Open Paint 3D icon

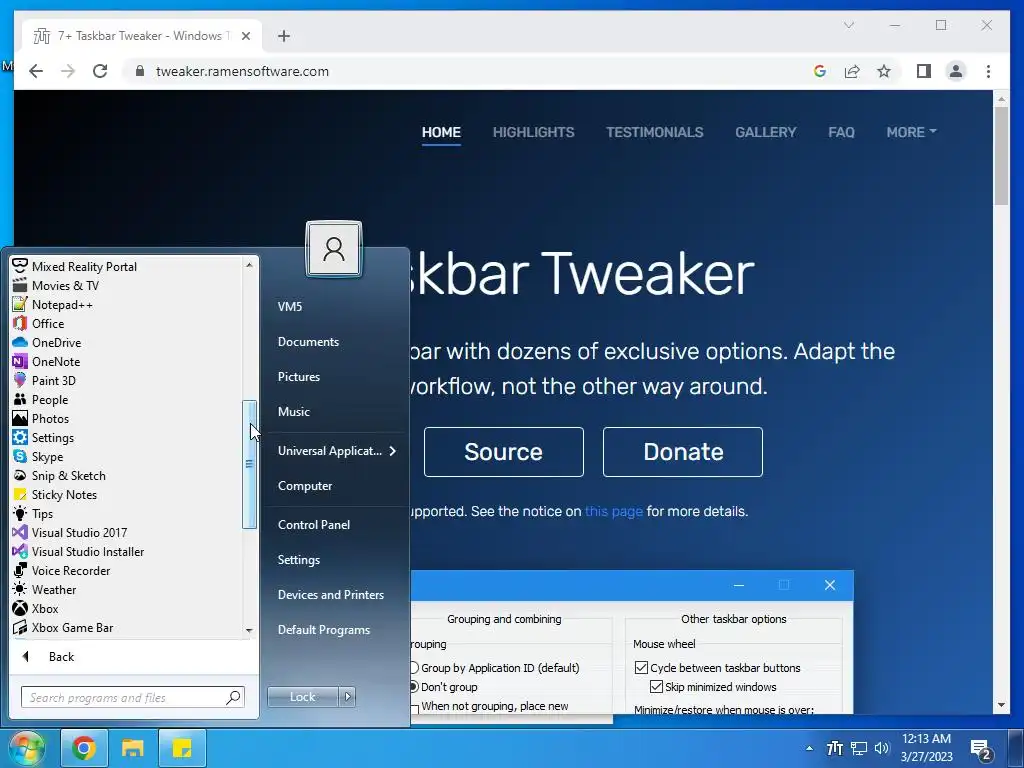point(20,380)
